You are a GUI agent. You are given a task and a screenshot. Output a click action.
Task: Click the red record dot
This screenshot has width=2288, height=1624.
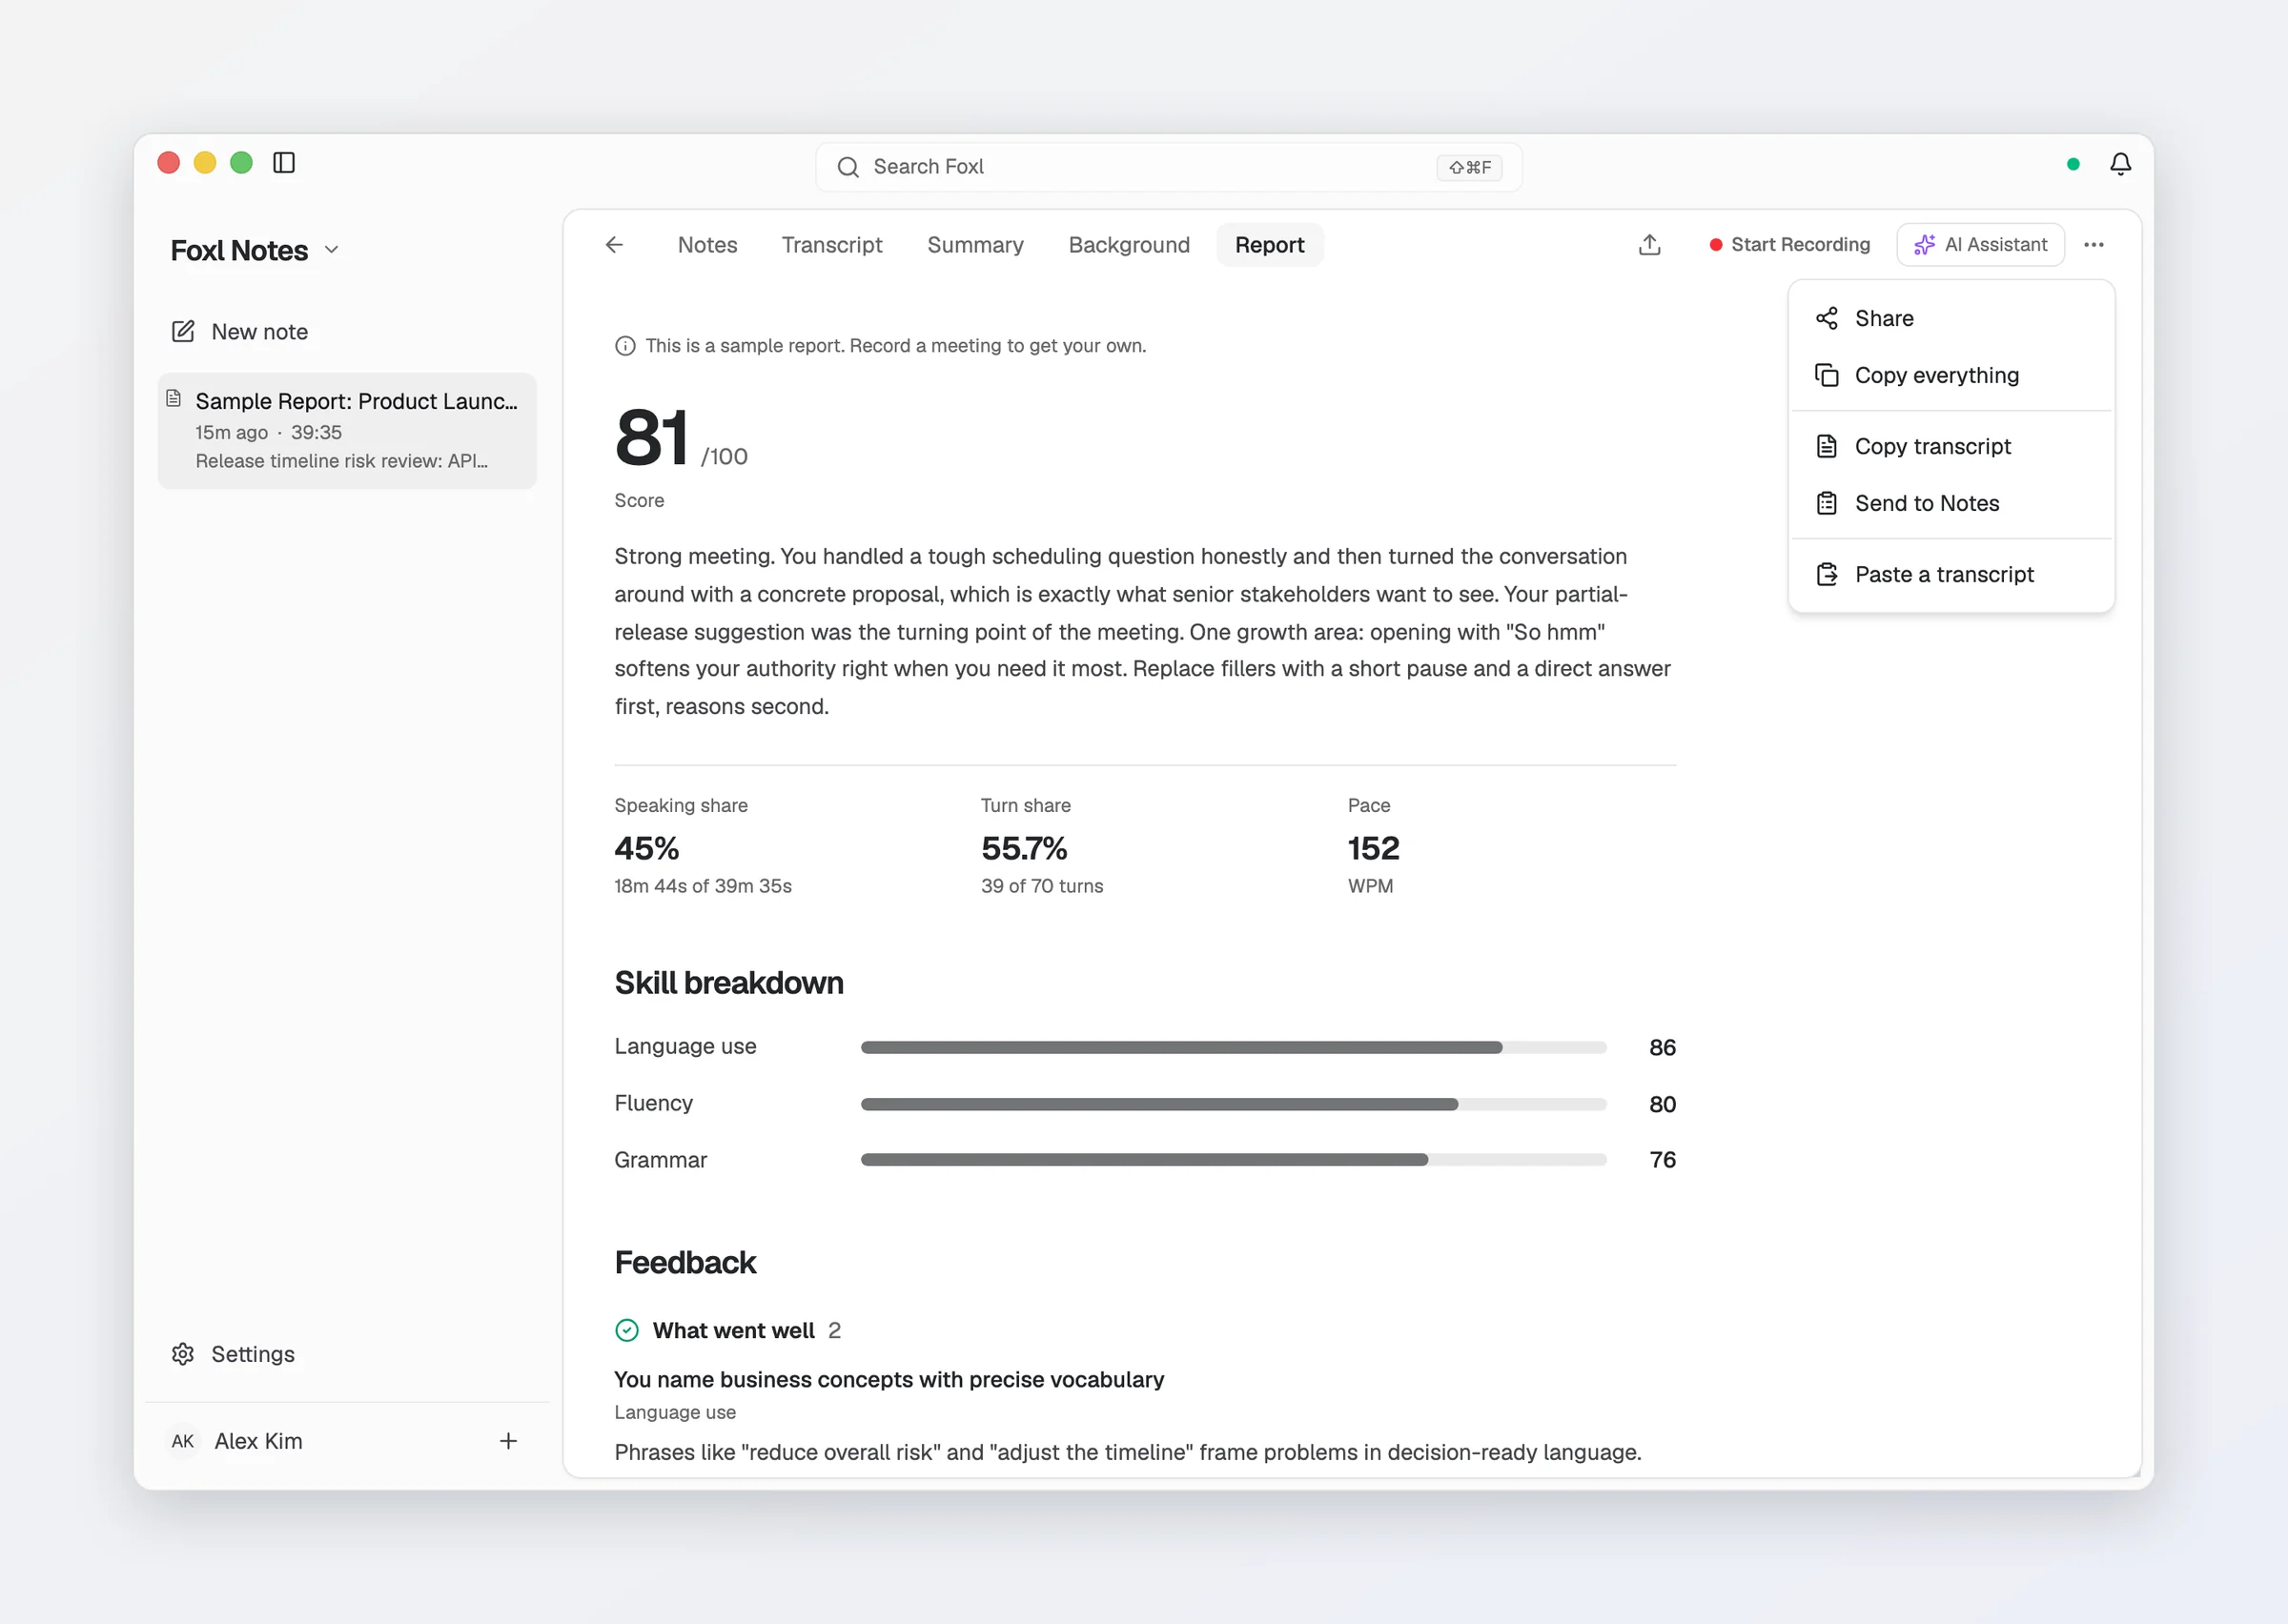tap(1716, 245)
